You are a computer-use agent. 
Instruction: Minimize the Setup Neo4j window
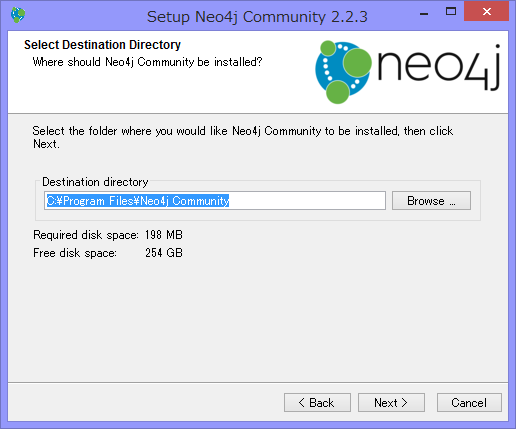[424, 14]
